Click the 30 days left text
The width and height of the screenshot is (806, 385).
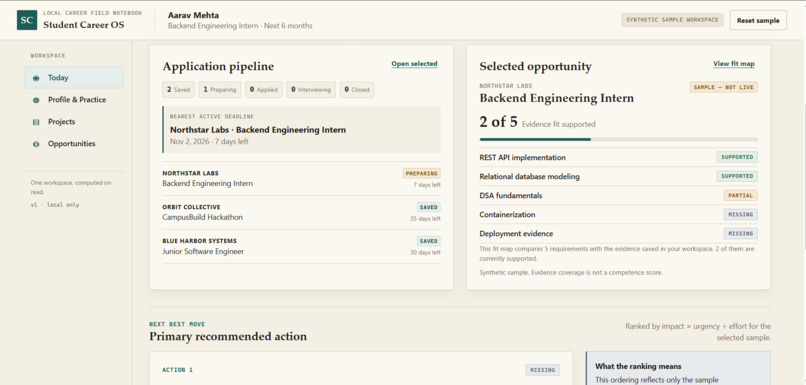tap(425, 252)
